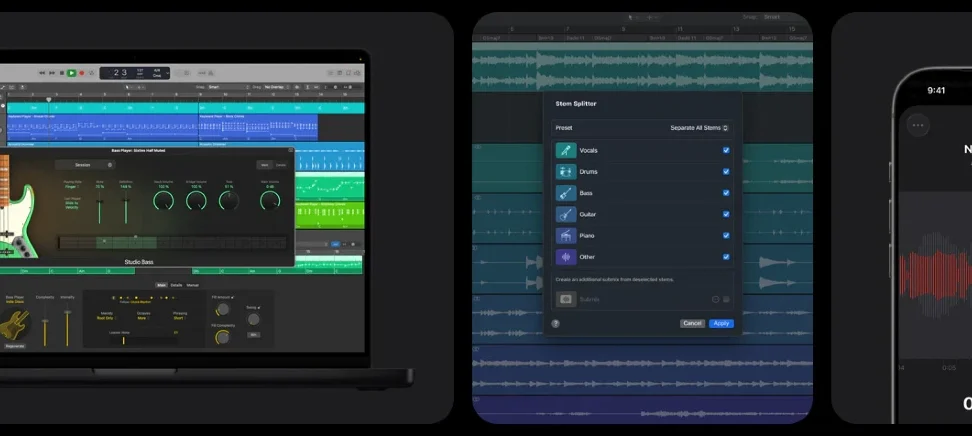Click the fast forward transport button
Viewport: 972px width, 436px height.
click(x=51, y=73)
